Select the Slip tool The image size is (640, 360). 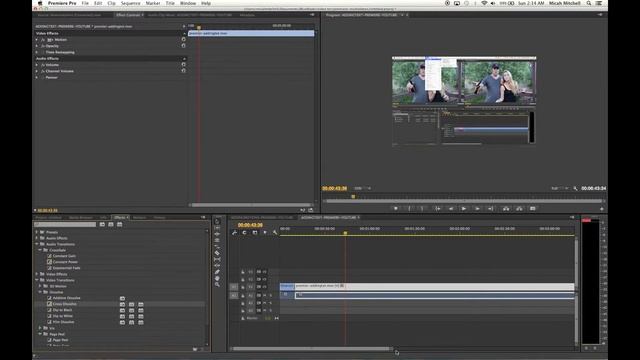pyautogui.click(x=217, y=259)
